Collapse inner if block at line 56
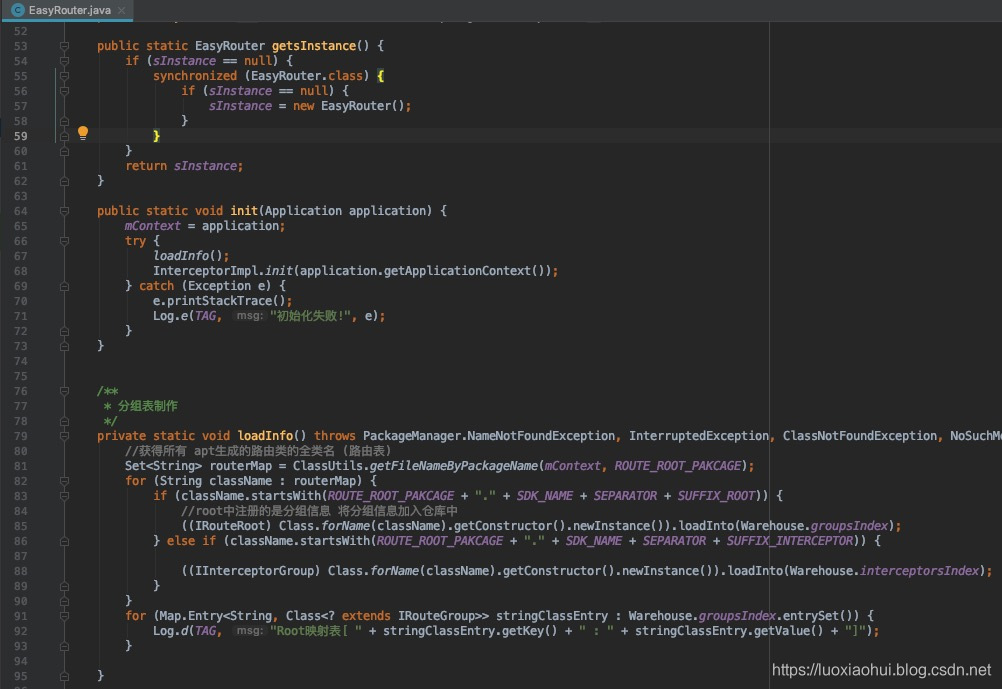 pos(65,91)
